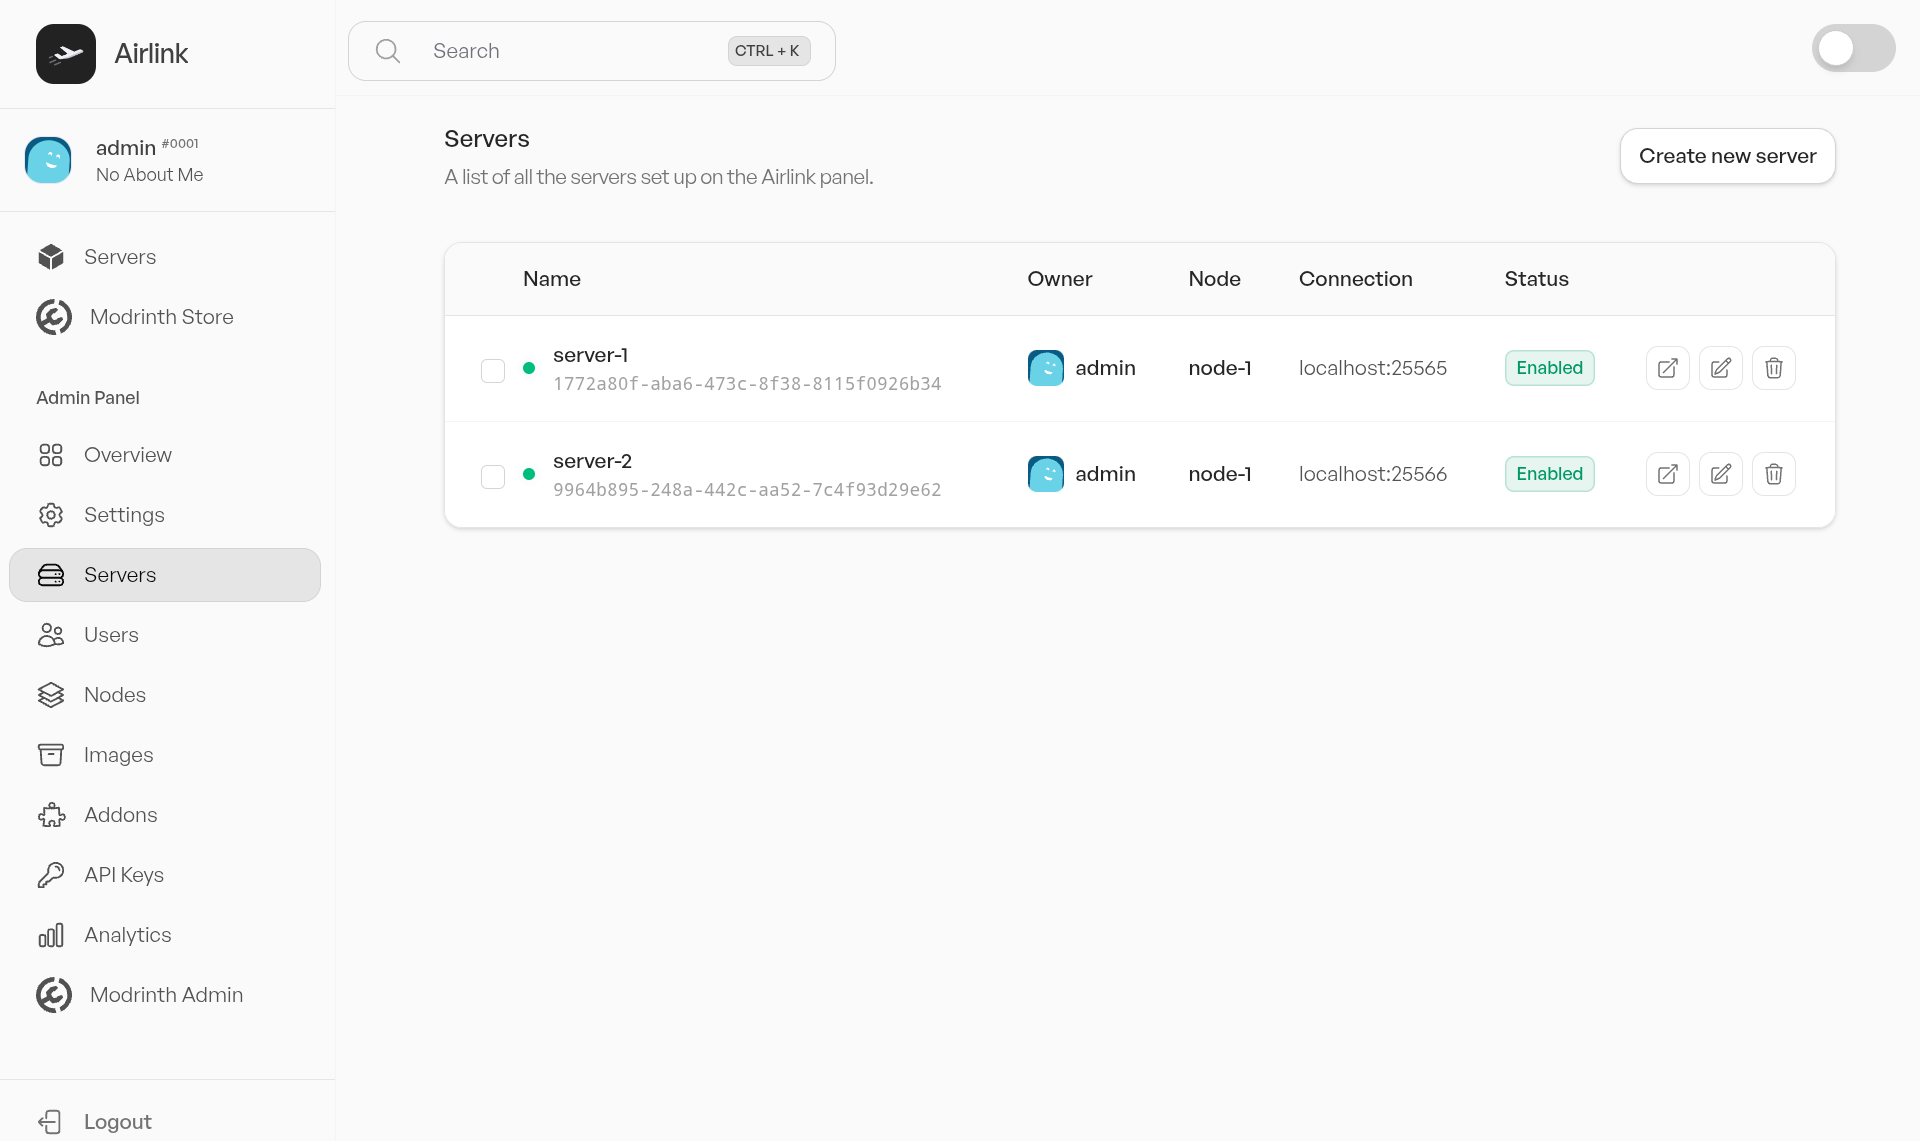This screenshot has height=1141, width=1920.
Task: Toggle the theme switch at top right
Action: 1852,49
